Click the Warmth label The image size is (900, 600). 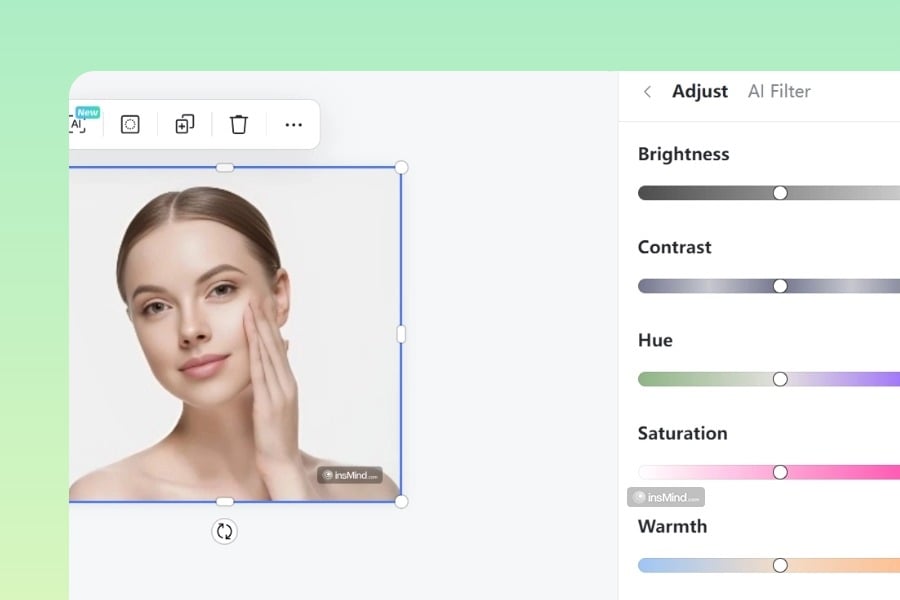672,526
